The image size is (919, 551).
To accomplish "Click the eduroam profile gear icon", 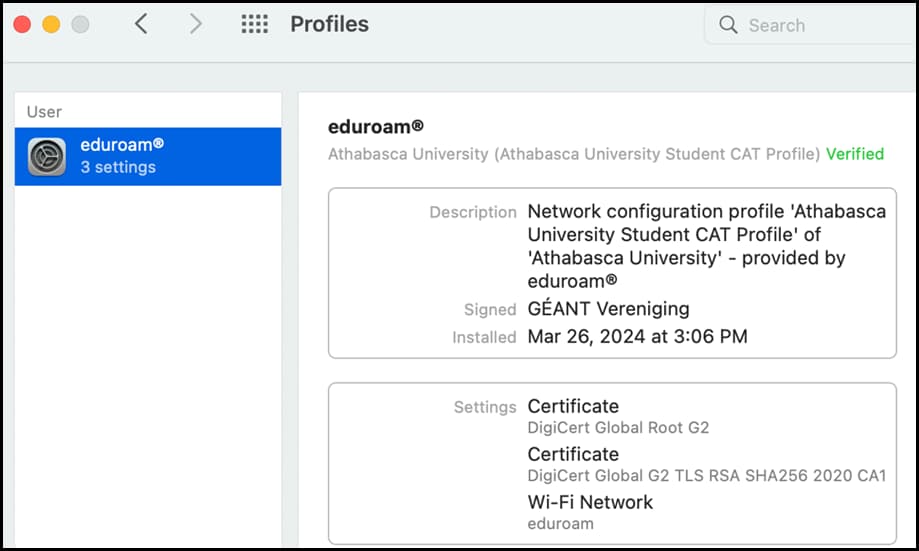I will (x=47, y=157).
